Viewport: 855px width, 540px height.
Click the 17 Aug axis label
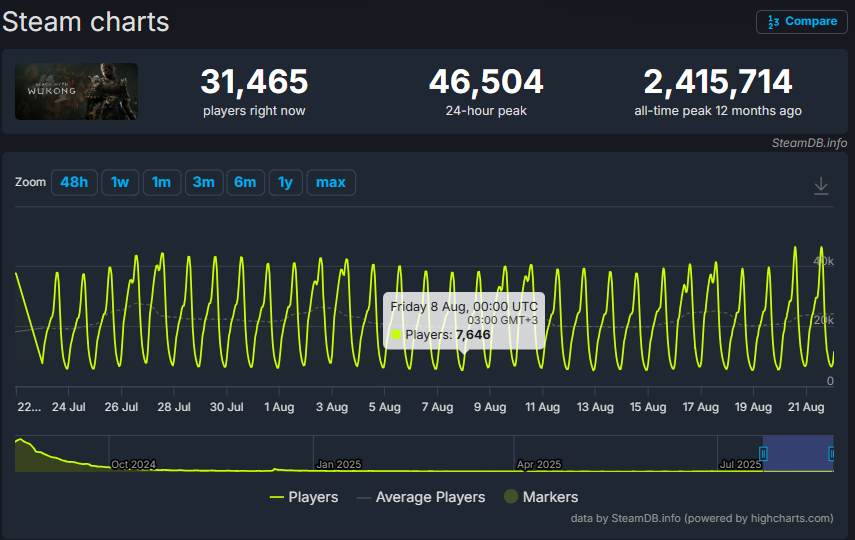pyautogui.click(x=701, y=407)
